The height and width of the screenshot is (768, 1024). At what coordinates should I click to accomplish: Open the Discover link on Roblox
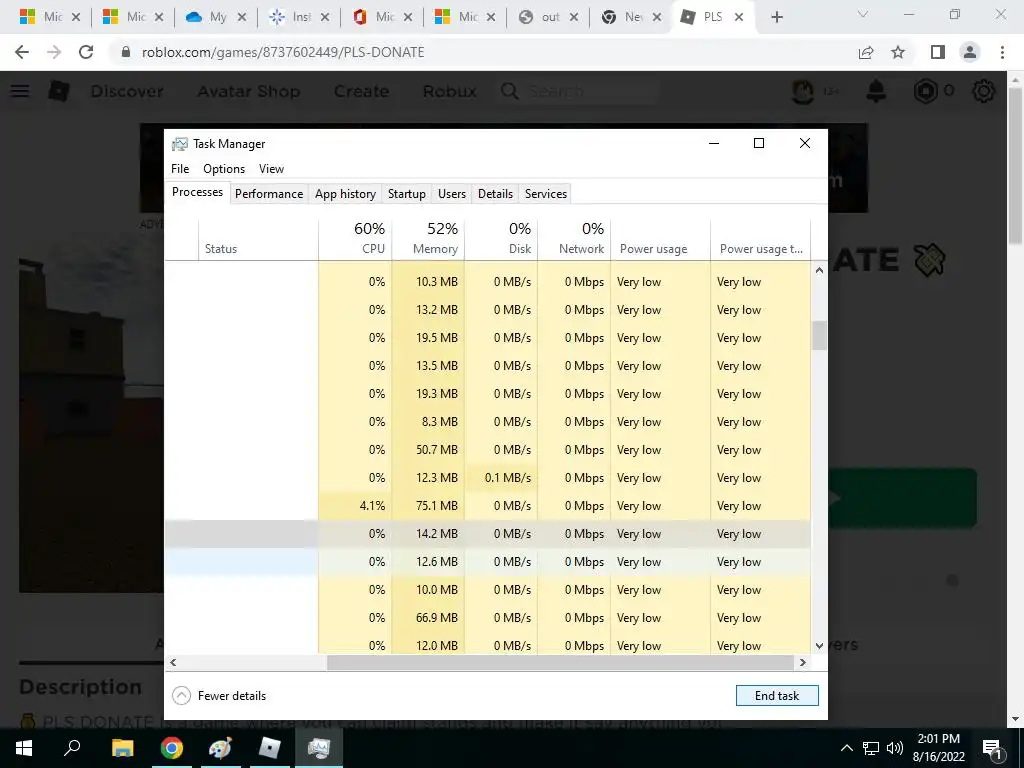(x=127, y=91)
